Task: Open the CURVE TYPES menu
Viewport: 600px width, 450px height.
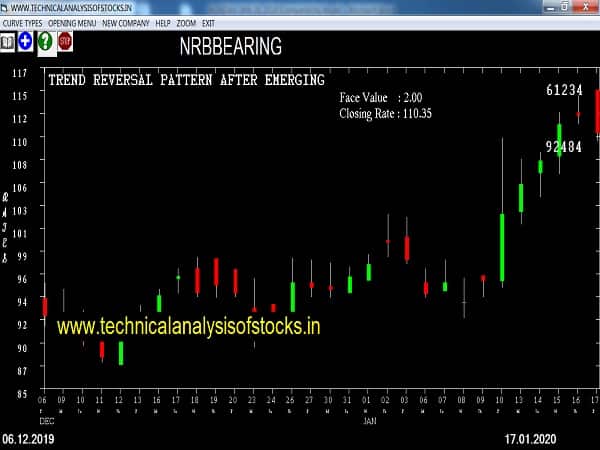Action: click(22, 22)
